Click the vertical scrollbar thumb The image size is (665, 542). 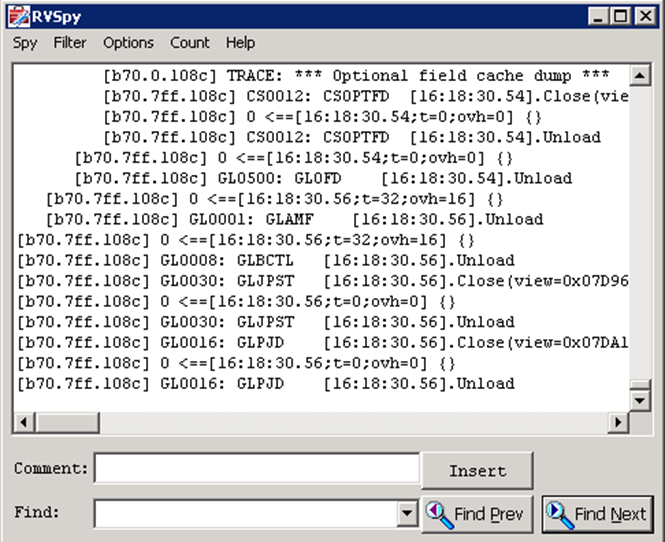pos(640,384)
